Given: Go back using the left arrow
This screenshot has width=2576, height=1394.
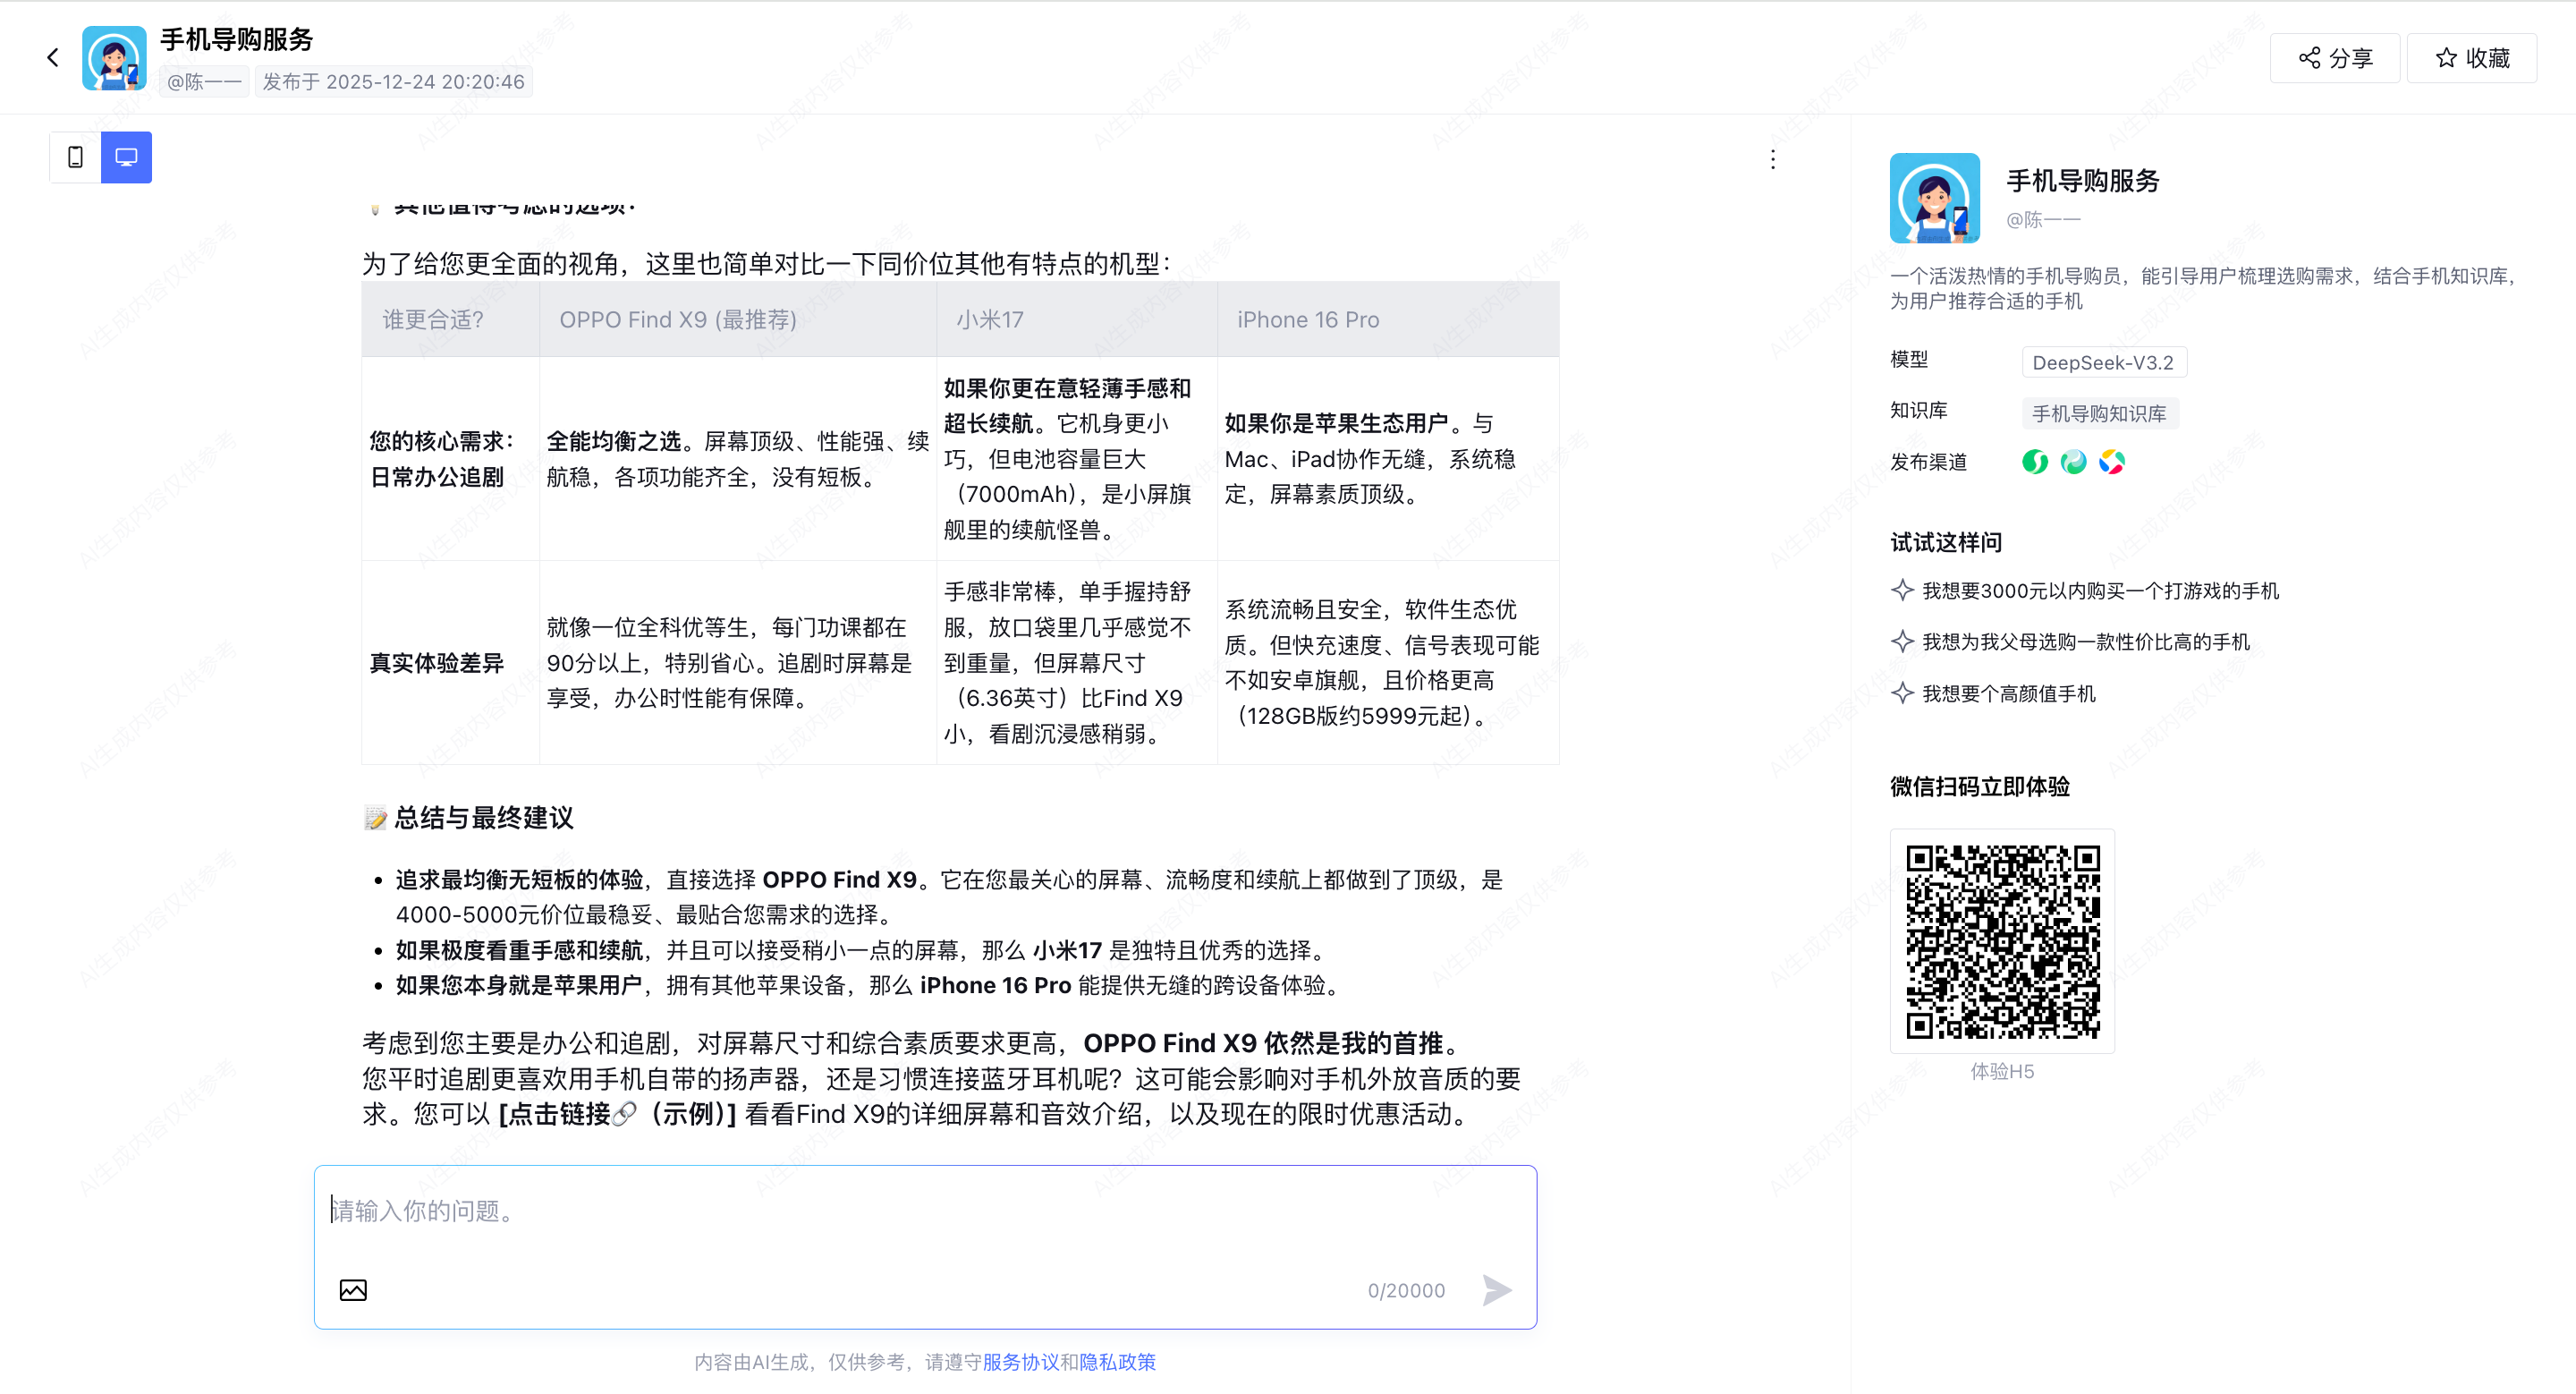Looking at the screenshot, I should [53, 58].
